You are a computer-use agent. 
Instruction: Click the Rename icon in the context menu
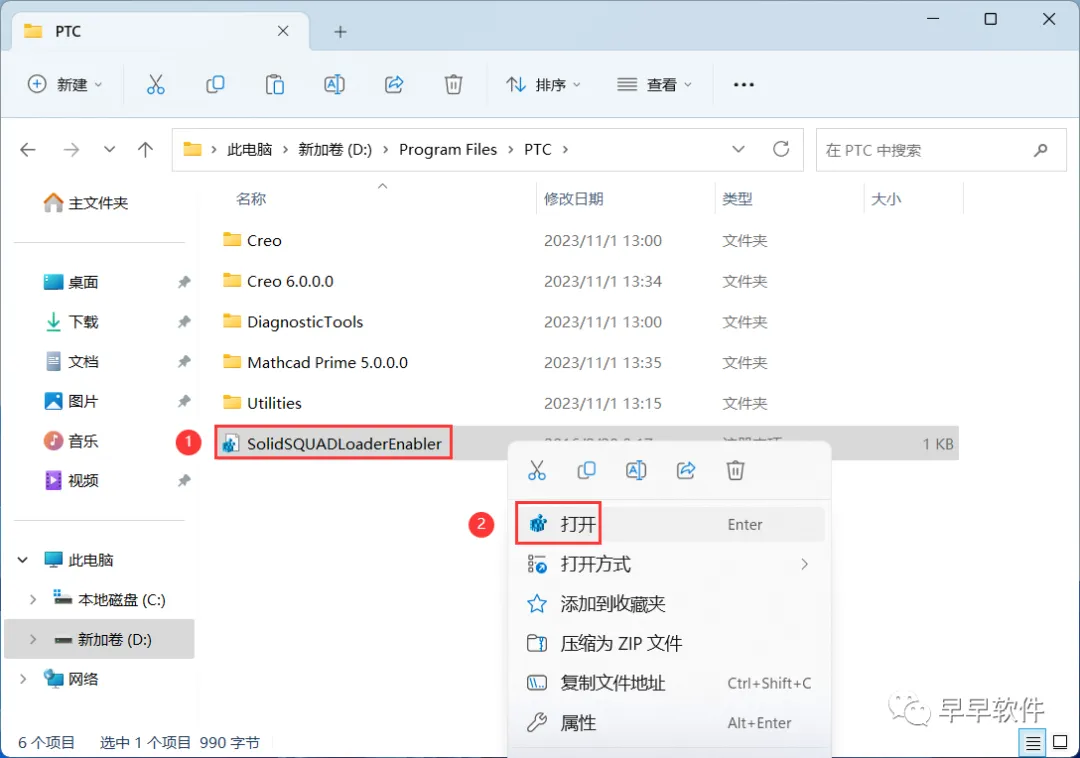(636, 471)
